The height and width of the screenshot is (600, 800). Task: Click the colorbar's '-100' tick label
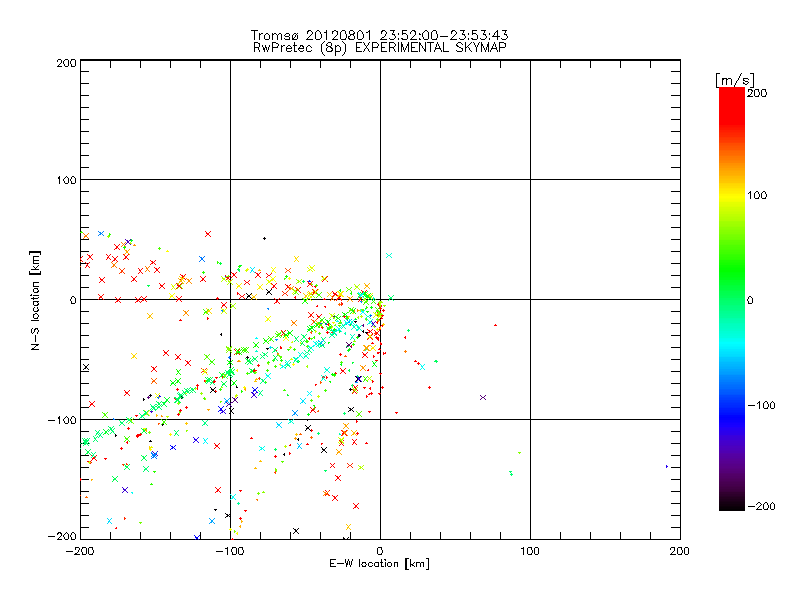pyautogui.click(x=763, y=406)
